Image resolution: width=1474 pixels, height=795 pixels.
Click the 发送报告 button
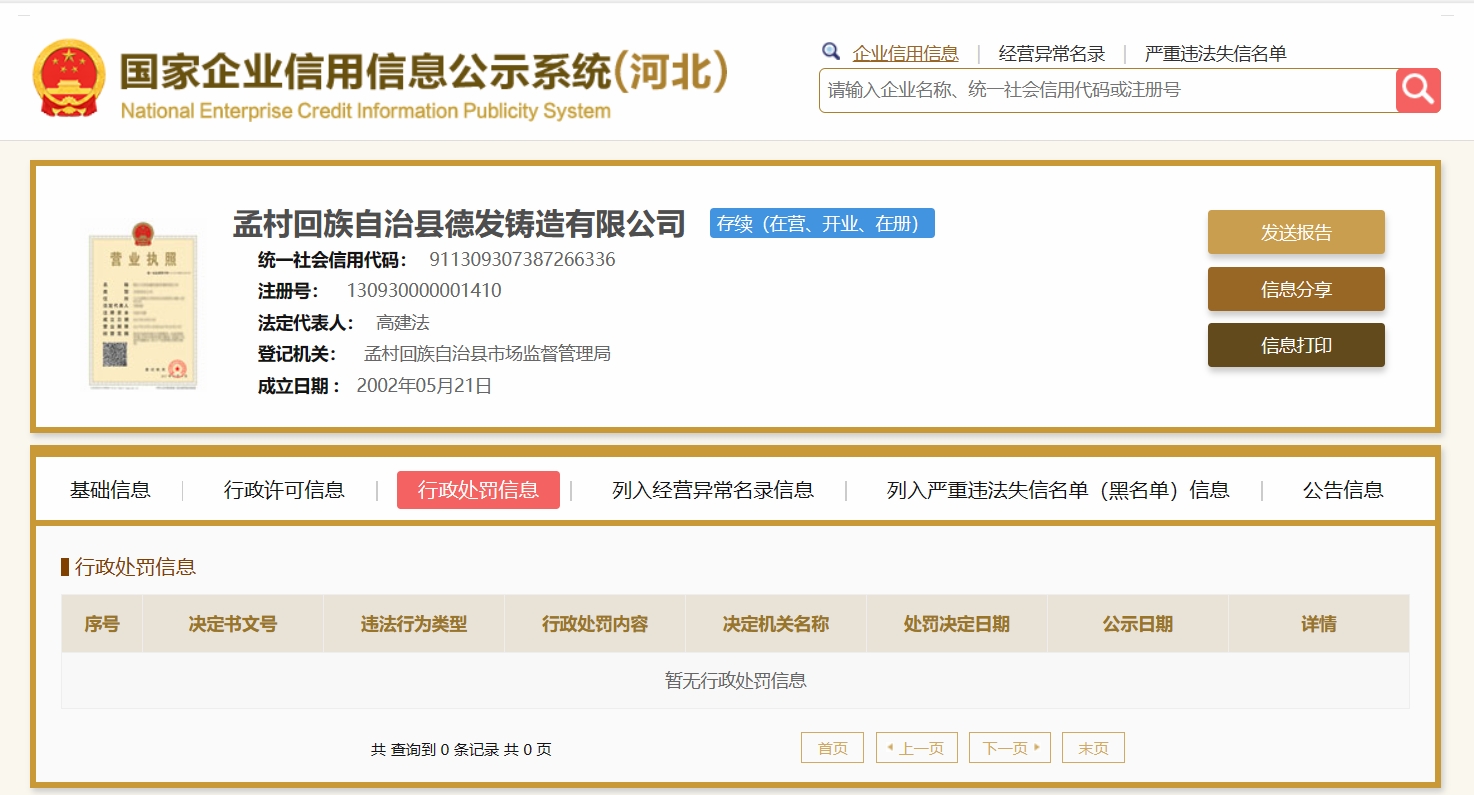pyautogui.click(x=1296, y=232)
